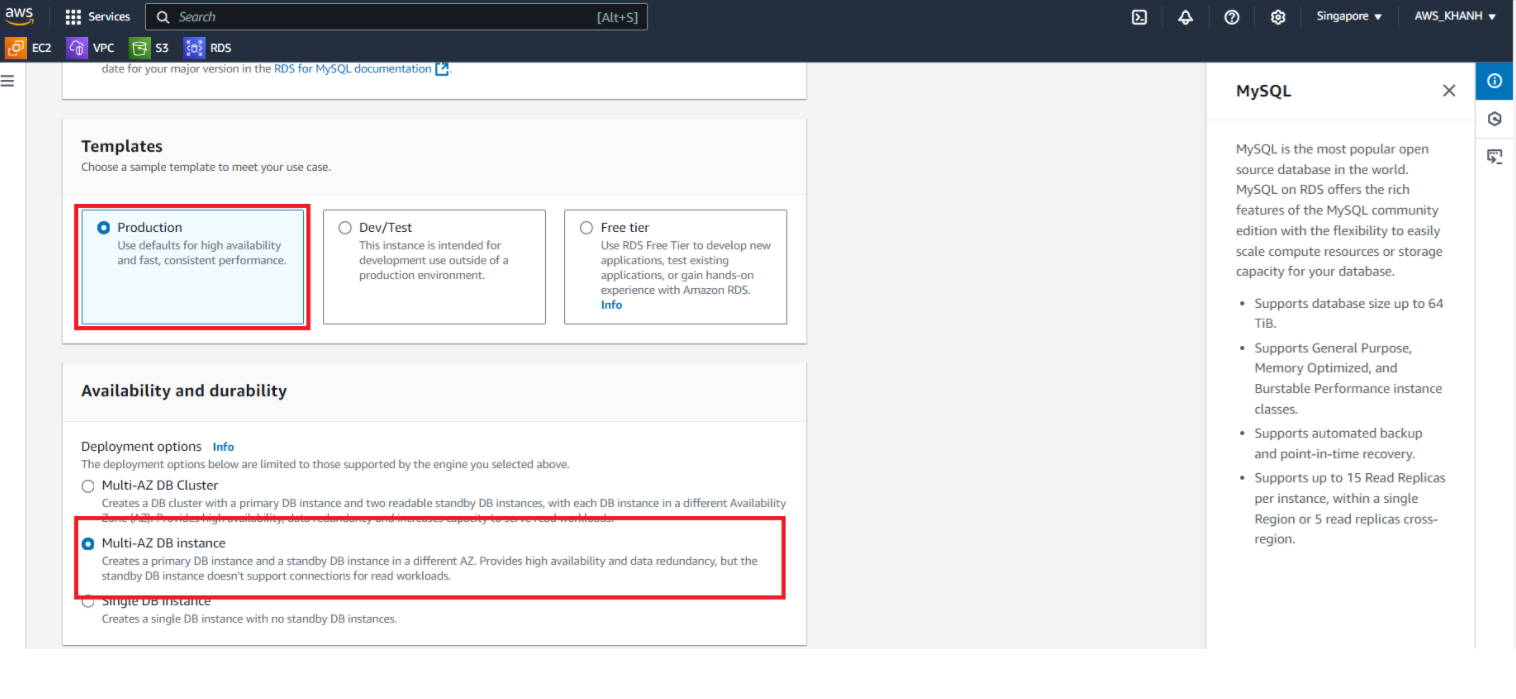Expand the AWS_KHANH account menu
Image resolution: width=1516 pixels, height=699 pixels.
click(x=1455, y=17)
